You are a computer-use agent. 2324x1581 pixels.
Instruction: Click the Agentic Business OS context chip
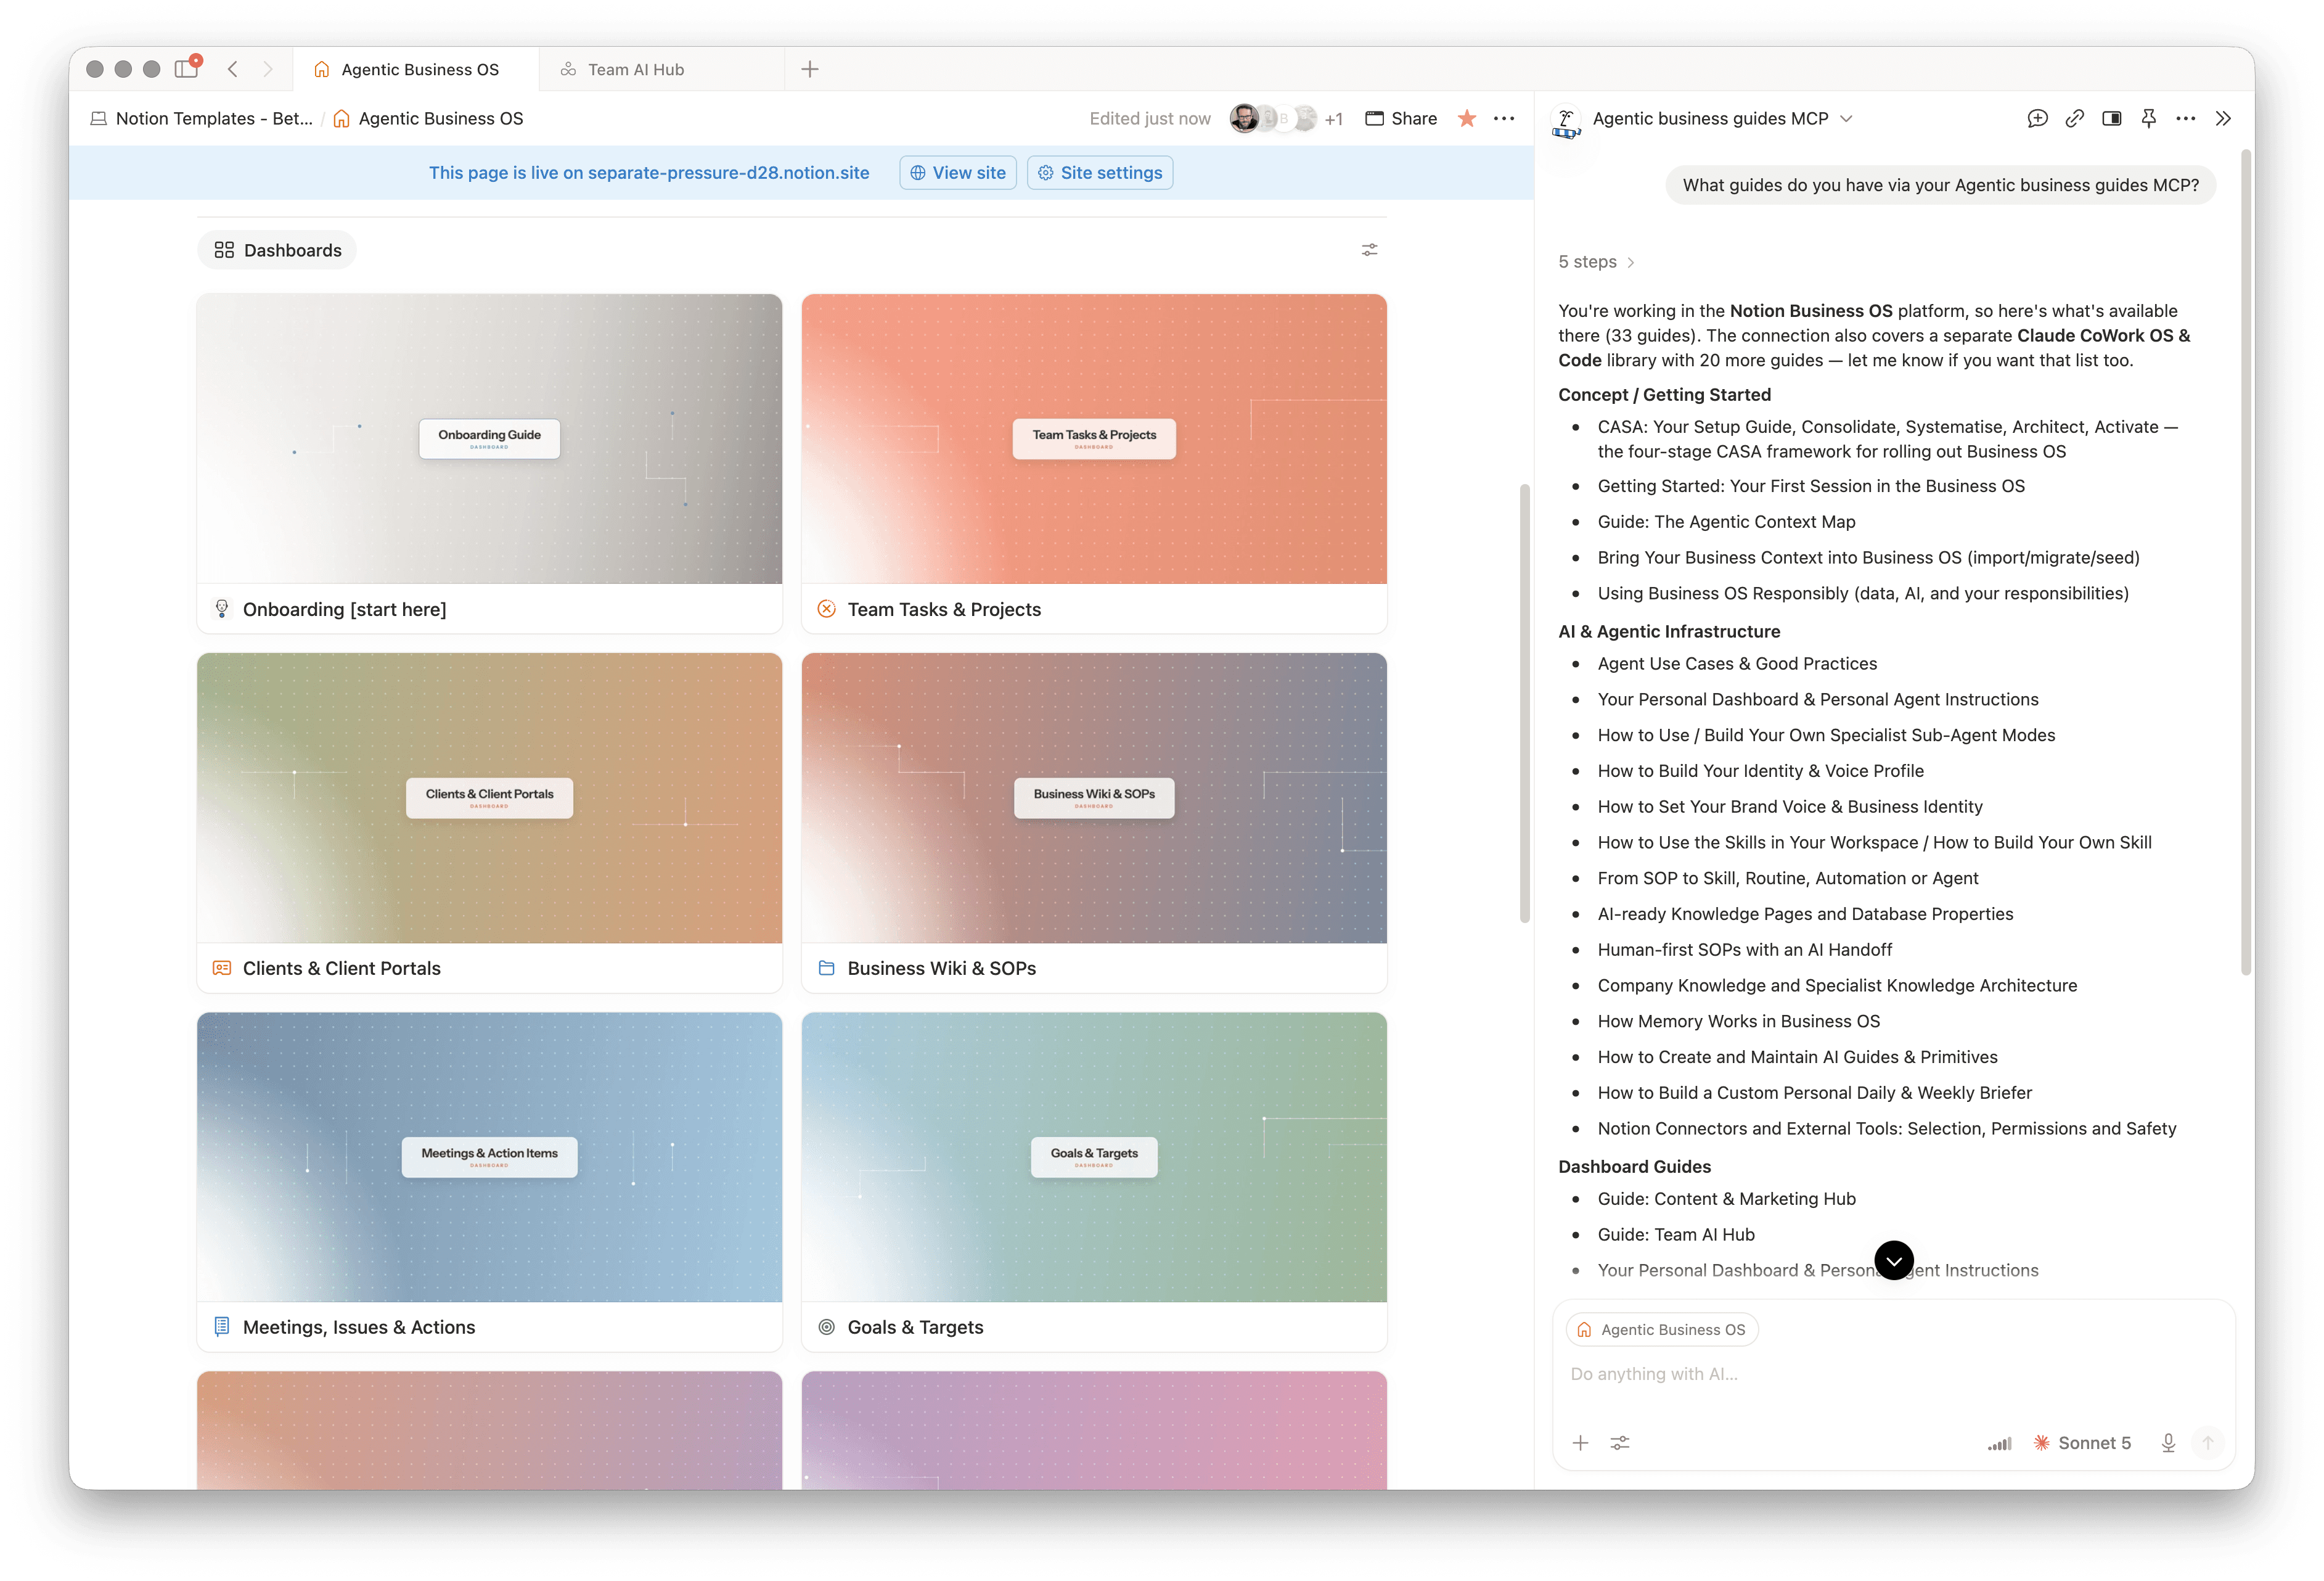pyautogui.click(x=1661, y=1330)
